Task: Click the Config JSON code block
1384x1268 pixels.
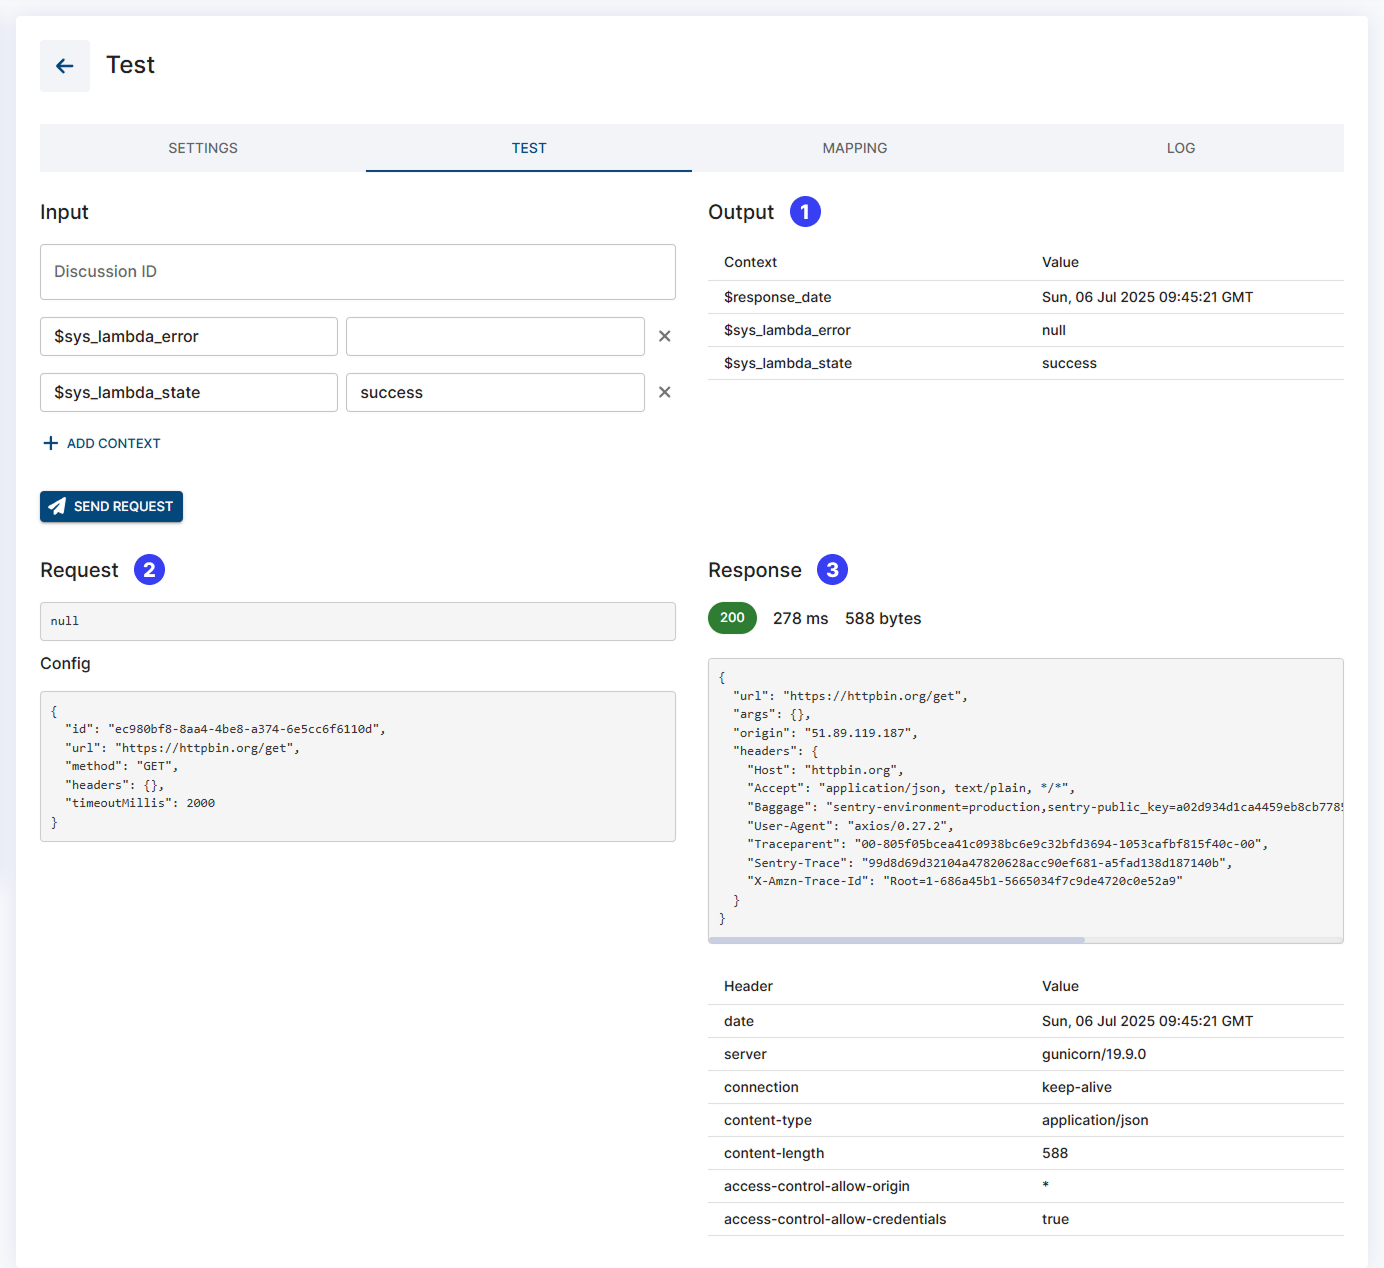Action: coord(357,766)
